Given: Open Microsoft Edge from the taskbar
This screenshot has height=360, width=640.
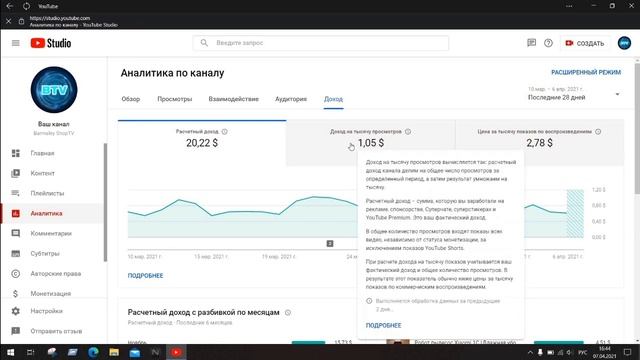Looking at the screenshot, I should click(93, 352).
